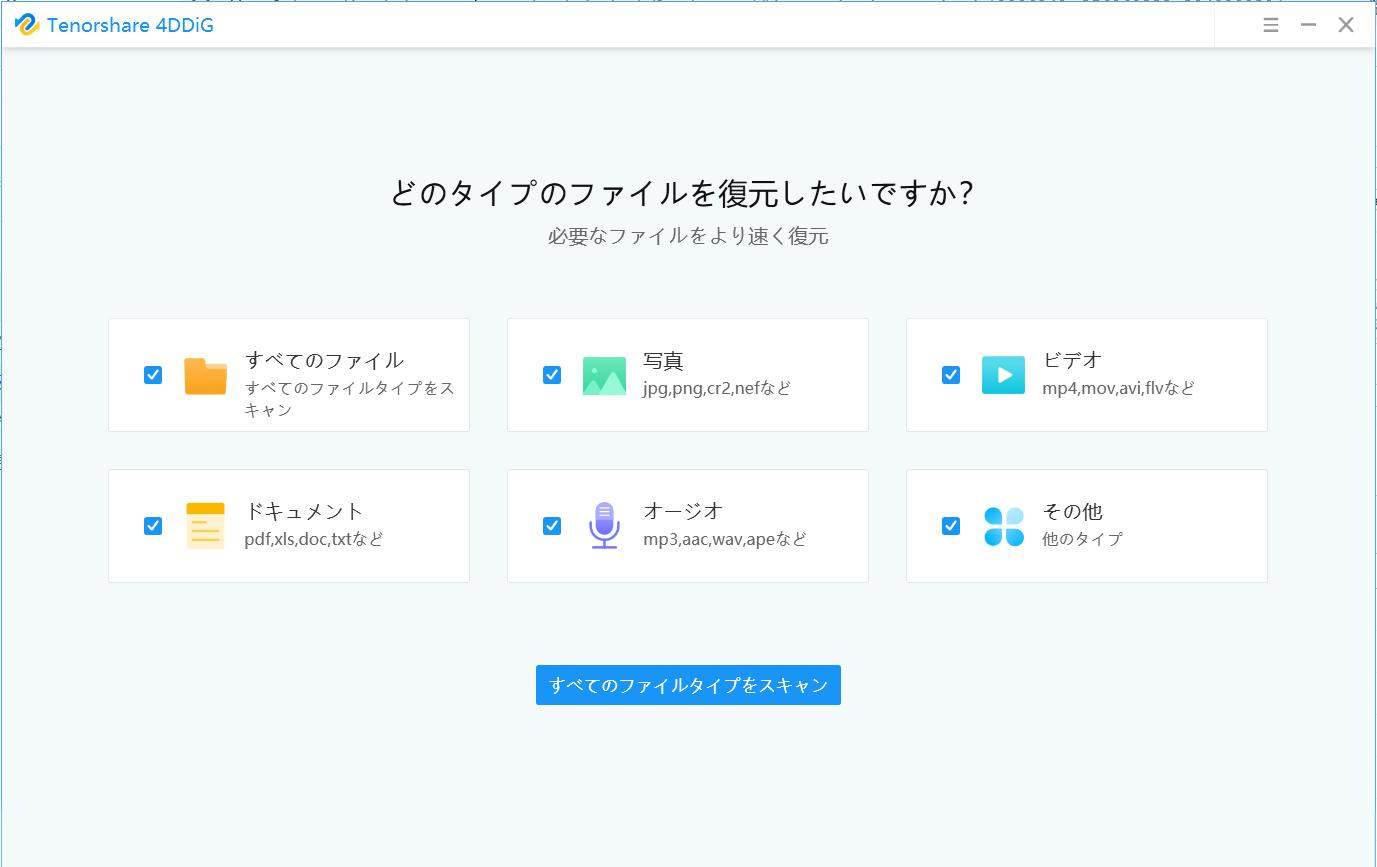Uncheck the すべてのファイル checkbox

pyautogui.click(x=153, y=375)
